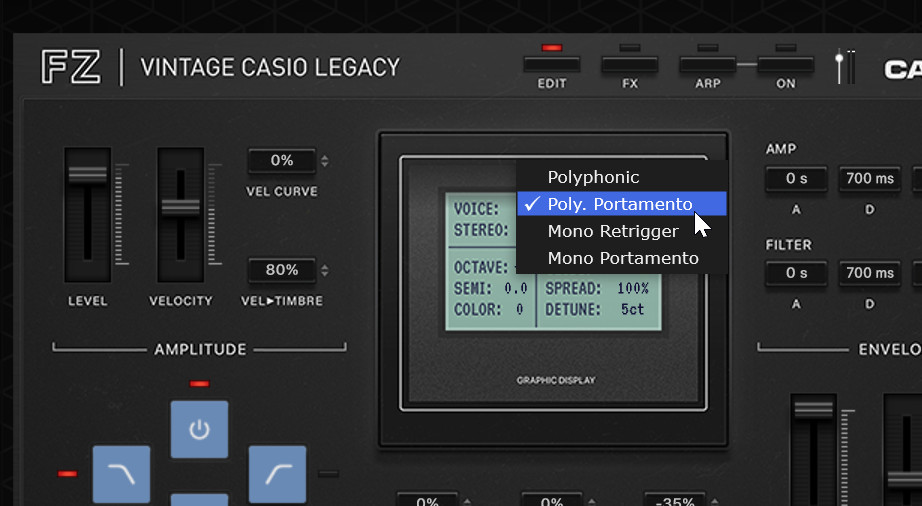
Task: Click the VEL CURVE stepper arrows
Action: point(324,161)
